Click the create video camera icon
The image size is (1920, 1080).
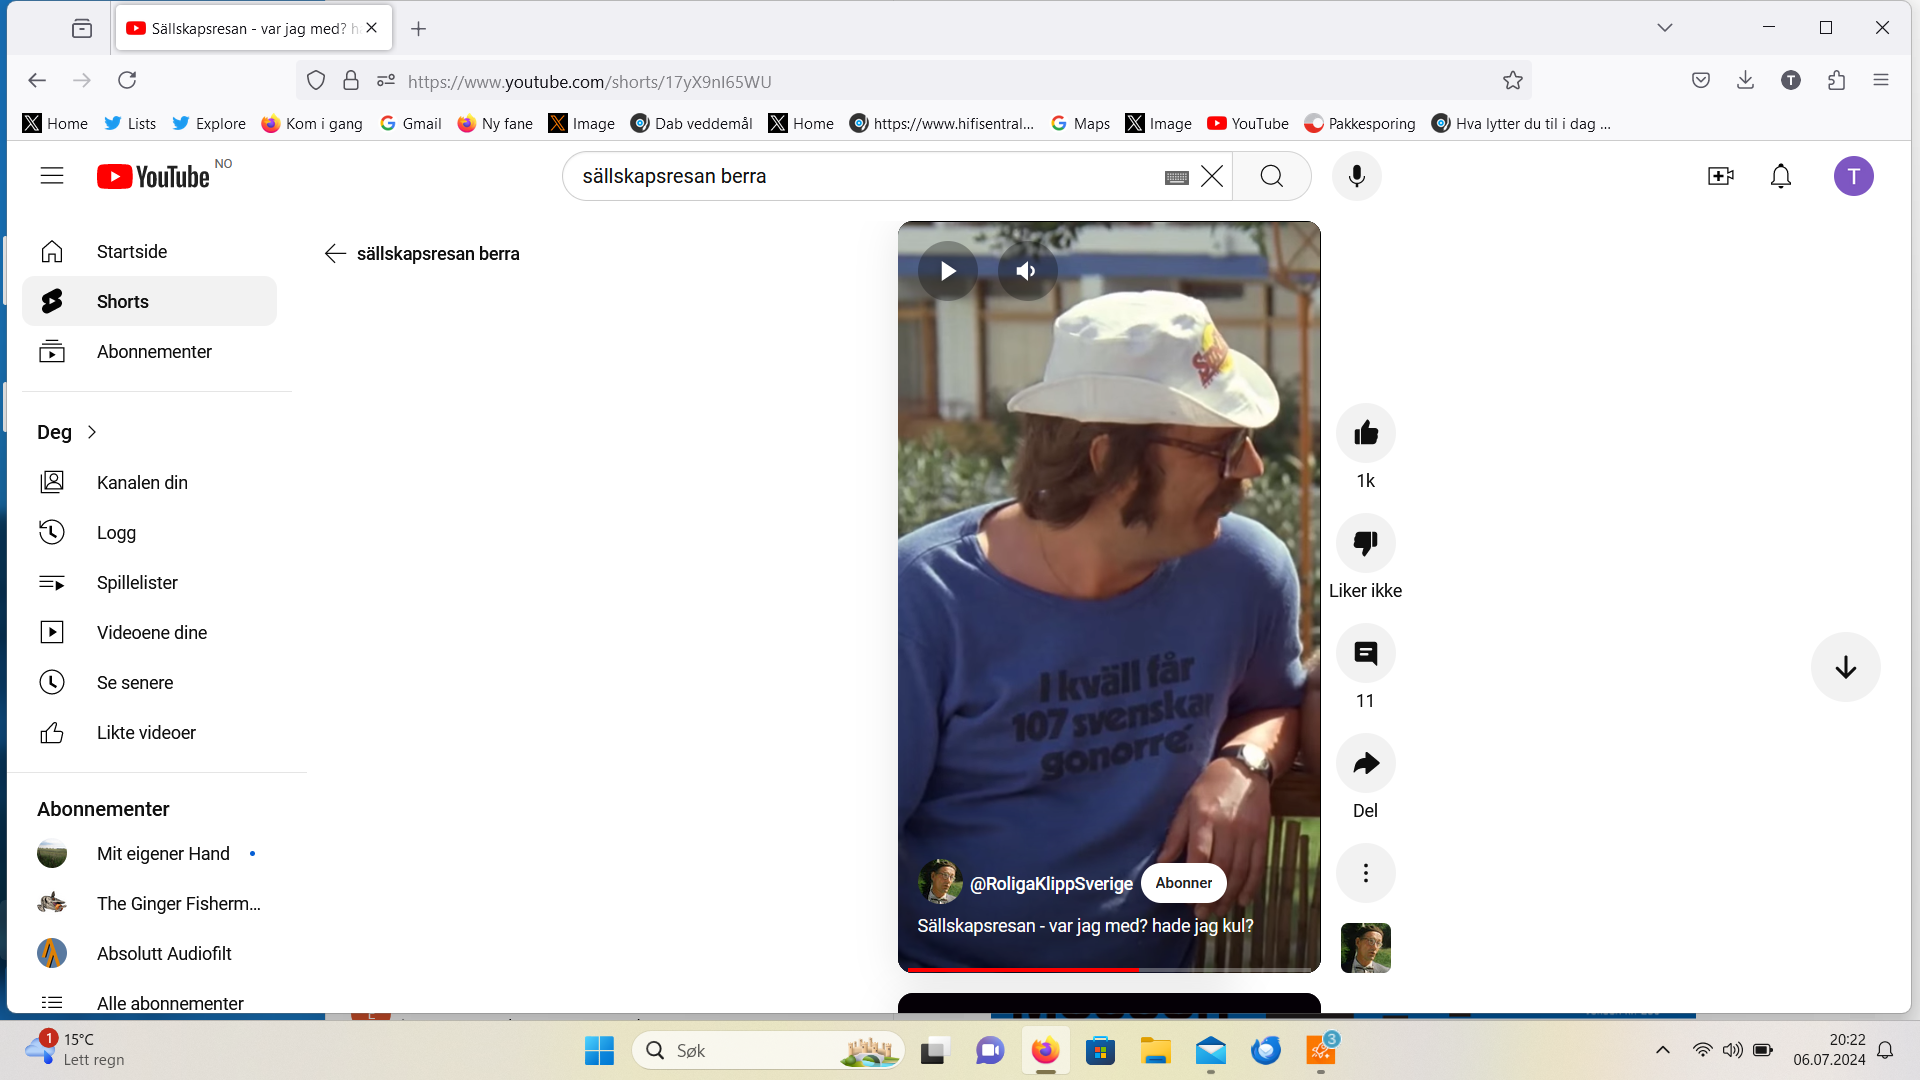click(x=1720, y=176)
